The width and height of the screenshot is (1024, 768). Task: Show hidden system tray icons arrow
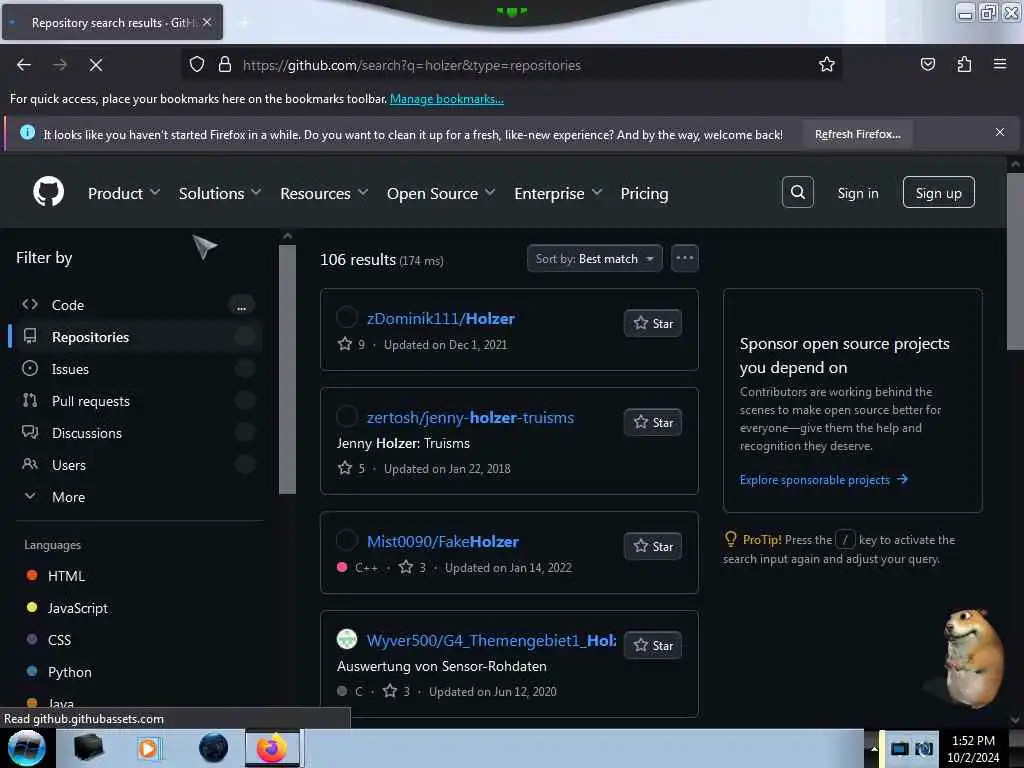point(874,748)
